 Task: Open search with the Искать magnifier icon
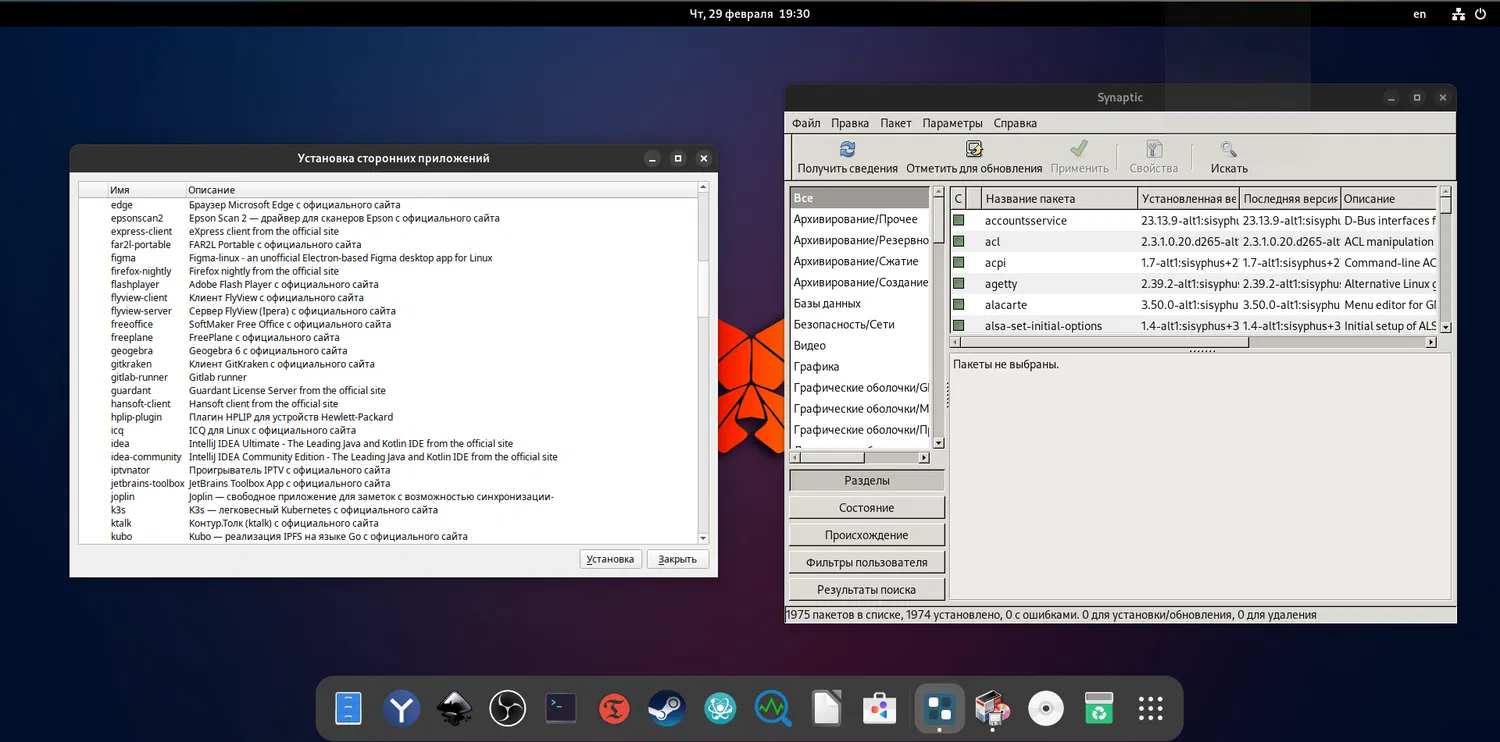pyautogui.click(x=1228, y=150)
